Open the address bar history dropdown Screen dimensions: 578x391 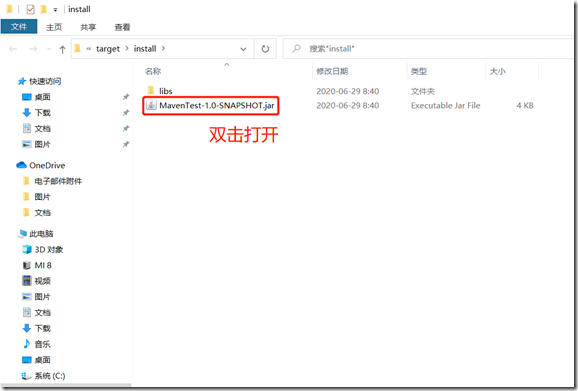[x=243, y=49]
